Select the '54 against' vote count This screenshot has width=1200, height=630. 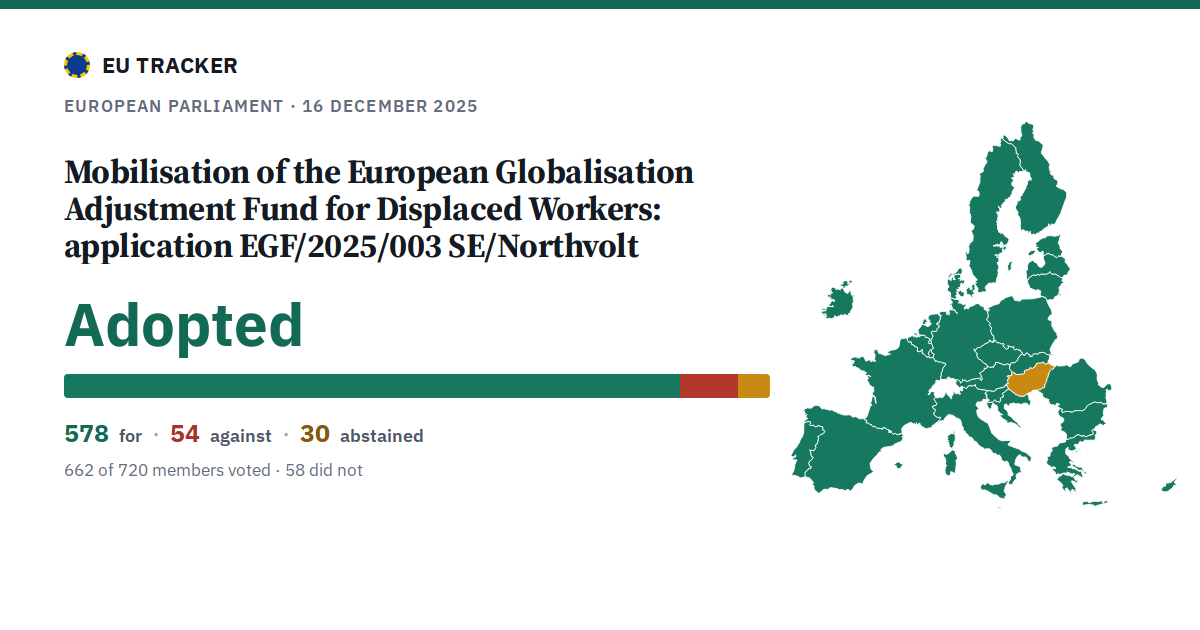click(220, 435)
